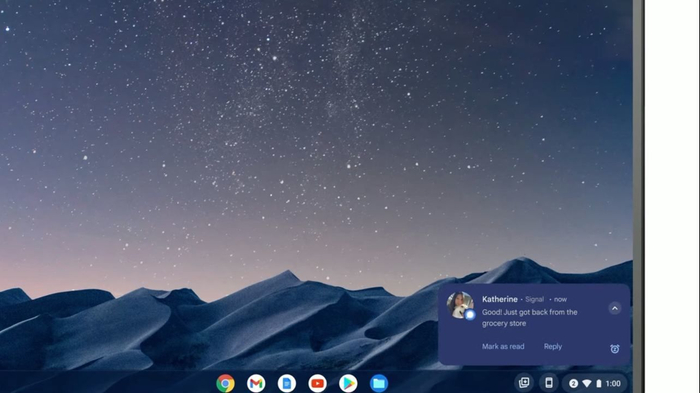
Task: Click the Signal badge on Katherine's avatar
Action: point(470,315)
